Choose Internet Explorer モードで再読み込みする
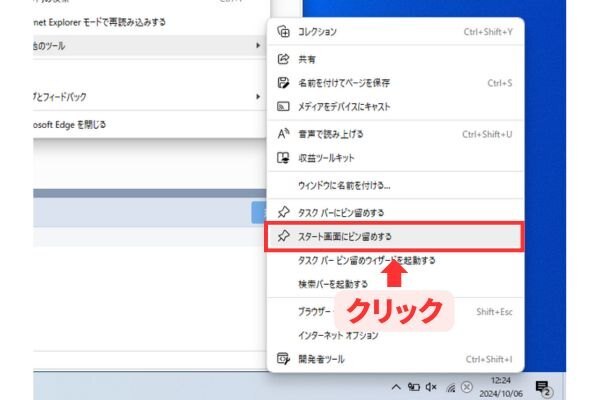The image size is (600, 400). pyautogui.click(x=149, y=22)
